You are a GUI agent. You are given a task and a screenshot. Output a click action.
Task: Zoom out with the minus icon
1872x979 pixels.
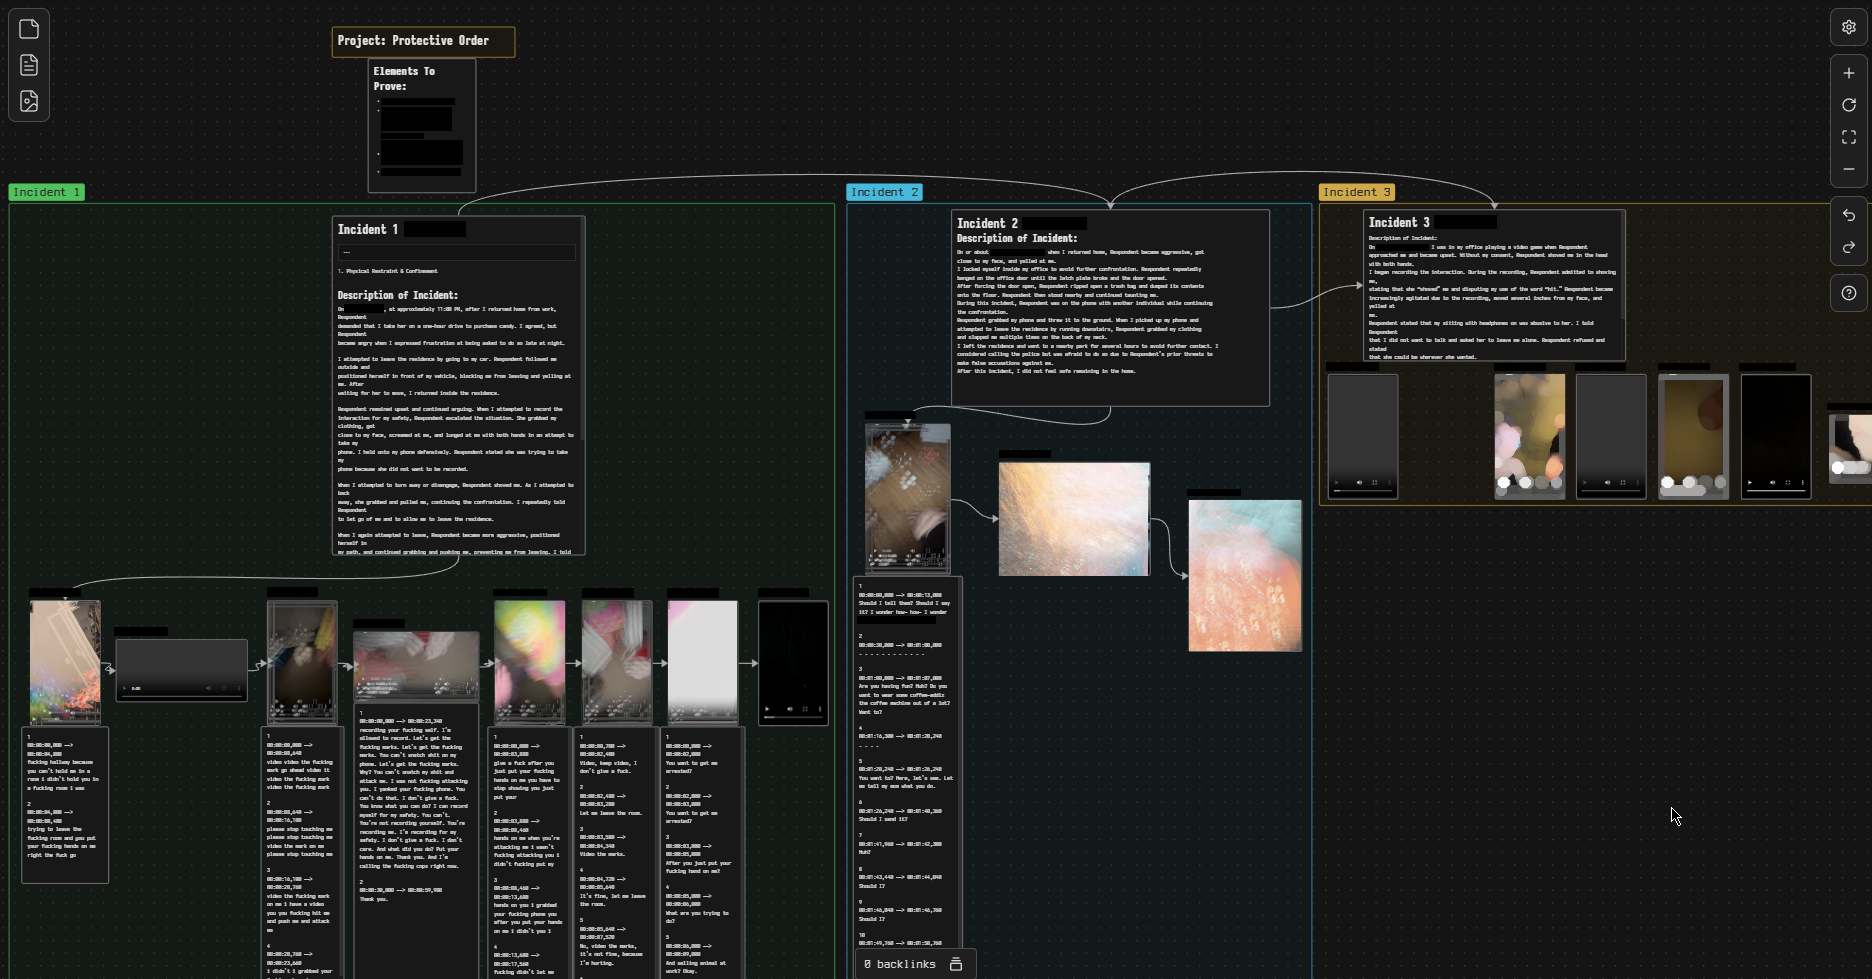[x=1849, y=169]
